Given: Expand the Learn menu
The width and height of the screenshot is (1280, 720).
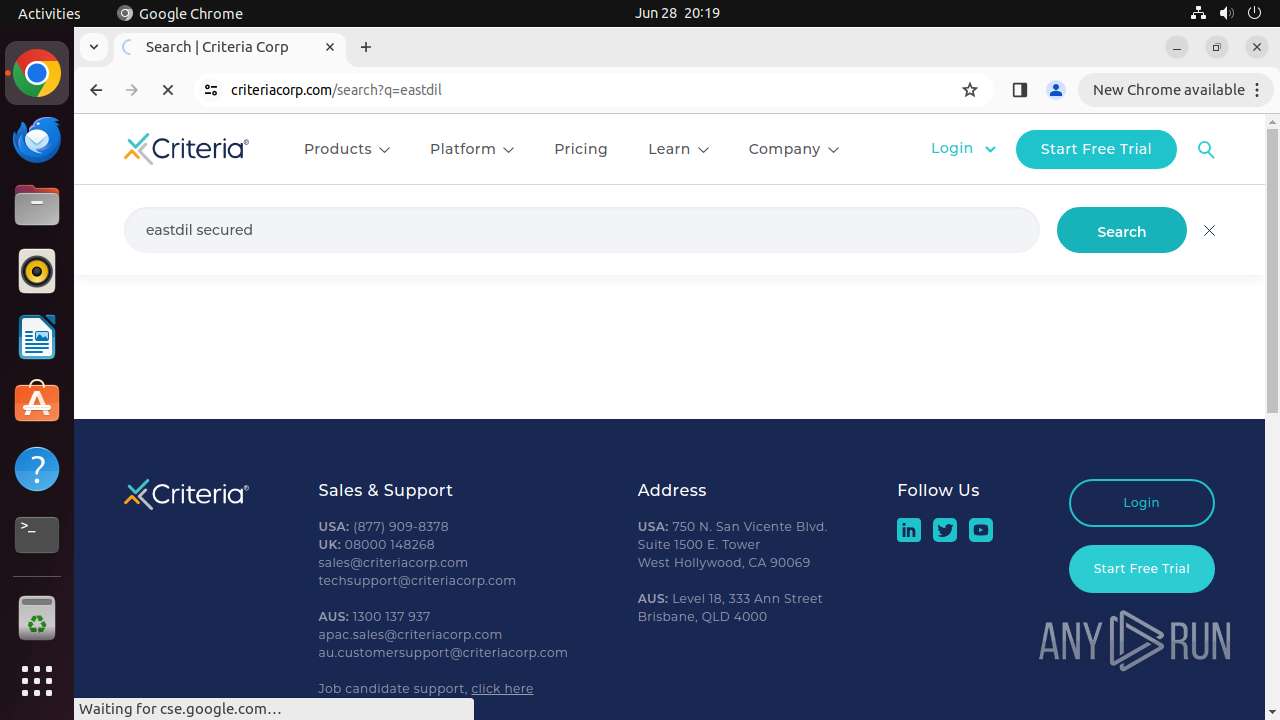Looking at the screenshot, I should (x=679, y=149).
